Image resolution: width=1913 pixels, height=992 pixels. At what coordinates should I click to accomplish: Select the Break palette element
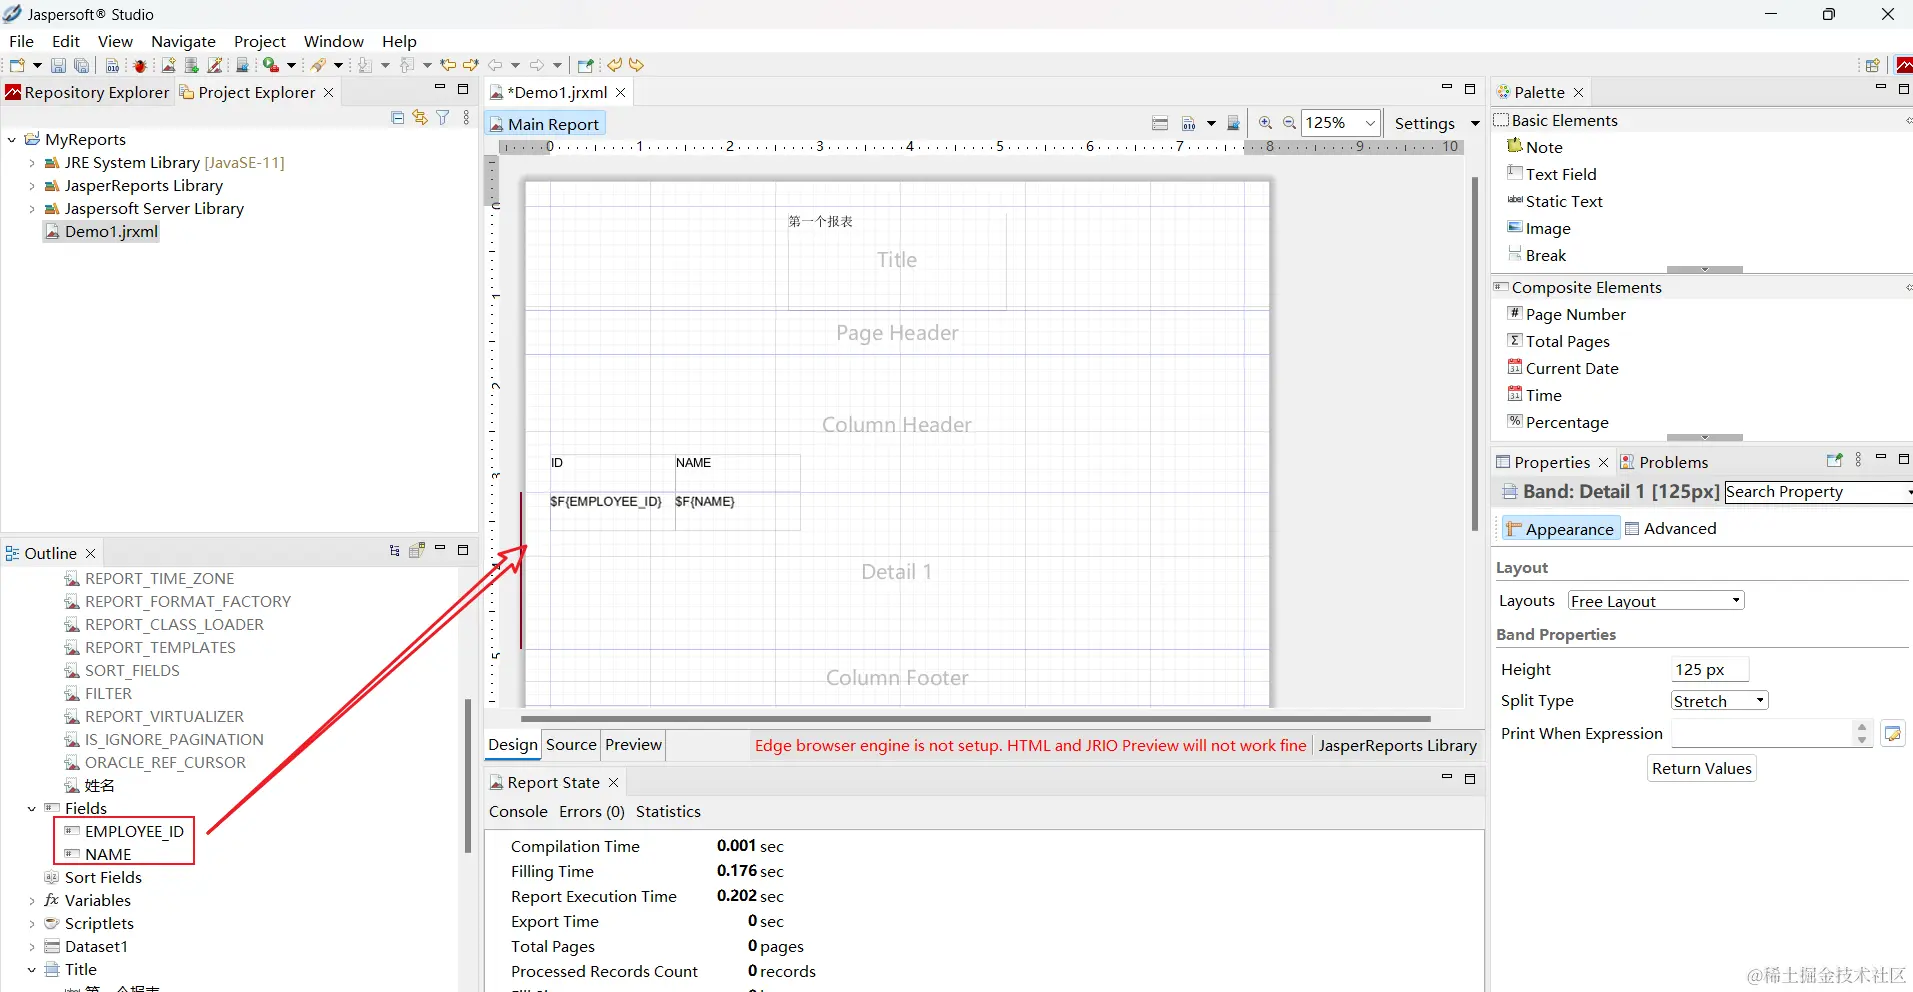(x=1537, y=255)
